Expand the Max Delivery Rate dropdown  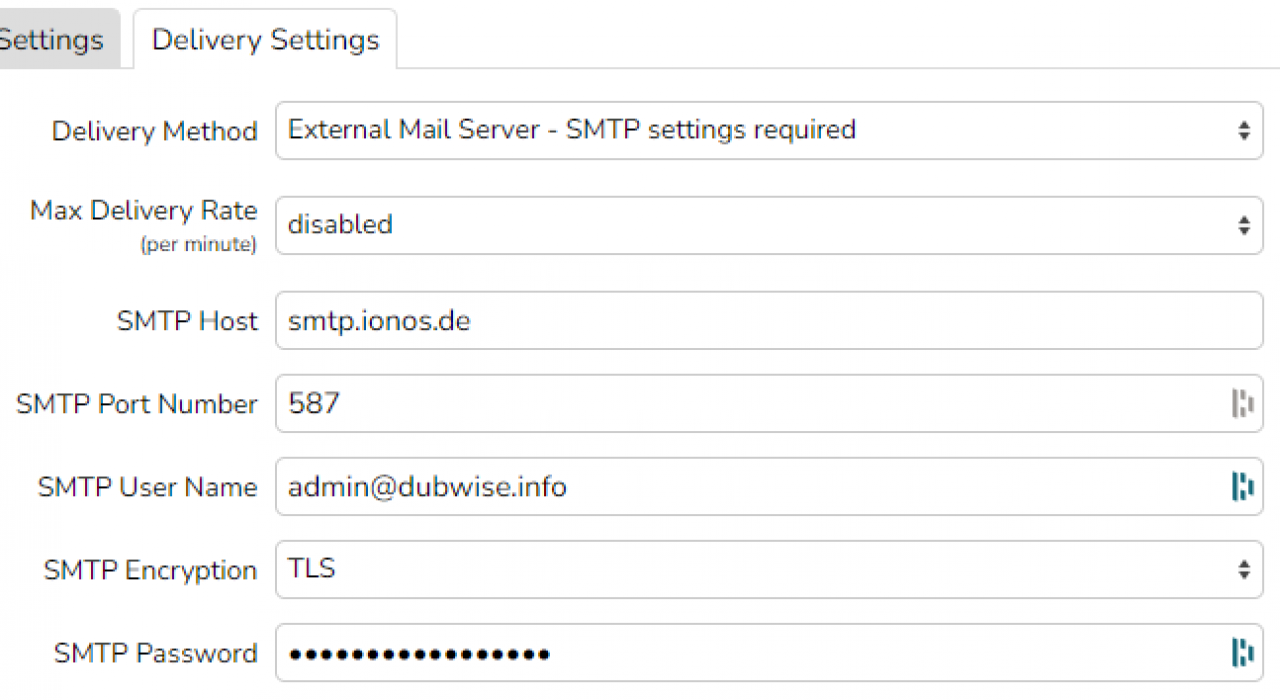(768, 225)
